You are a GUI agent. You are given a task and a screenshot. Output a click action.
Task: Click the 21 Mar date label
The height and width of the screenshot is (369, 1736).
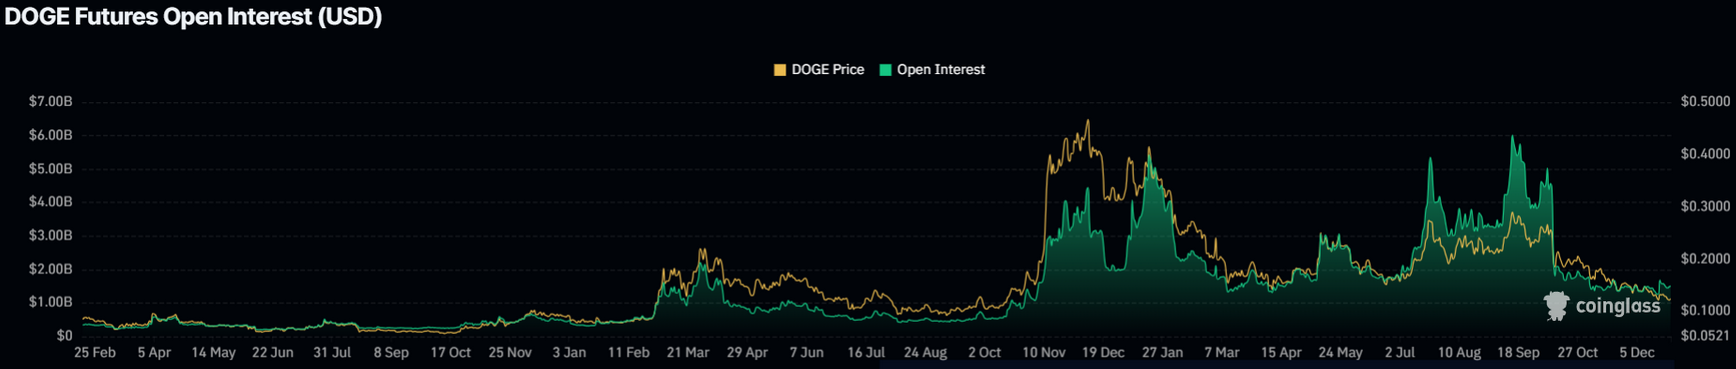tap(688, 353)
